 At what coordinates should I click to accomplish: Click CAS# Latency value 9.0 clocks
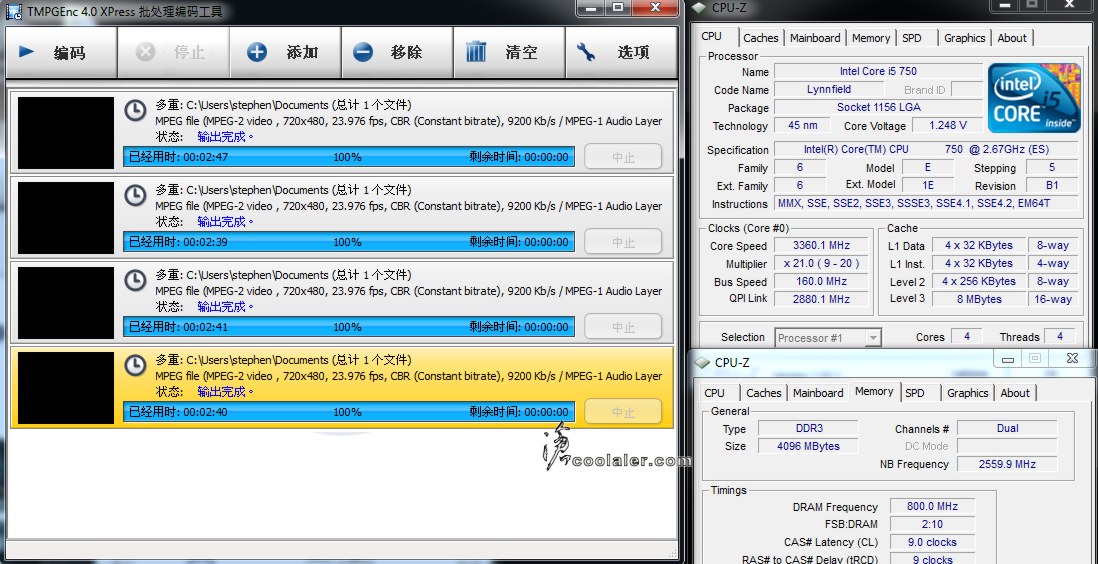click(x=932, y=542)
